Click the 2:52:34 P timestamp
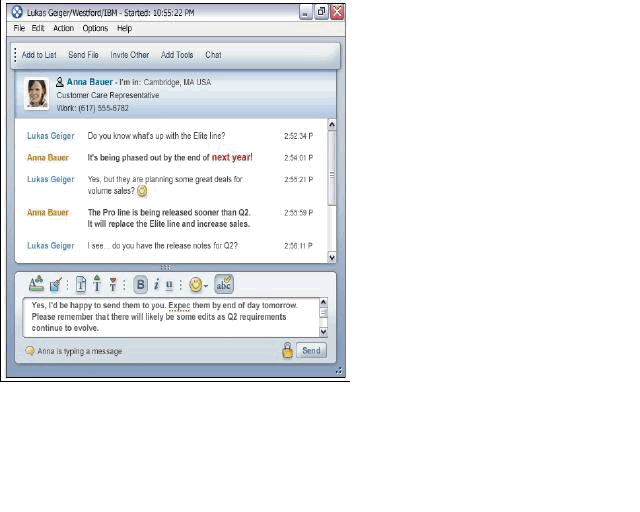The height and width of the screenshot is (512, 640). click(298, 136)
